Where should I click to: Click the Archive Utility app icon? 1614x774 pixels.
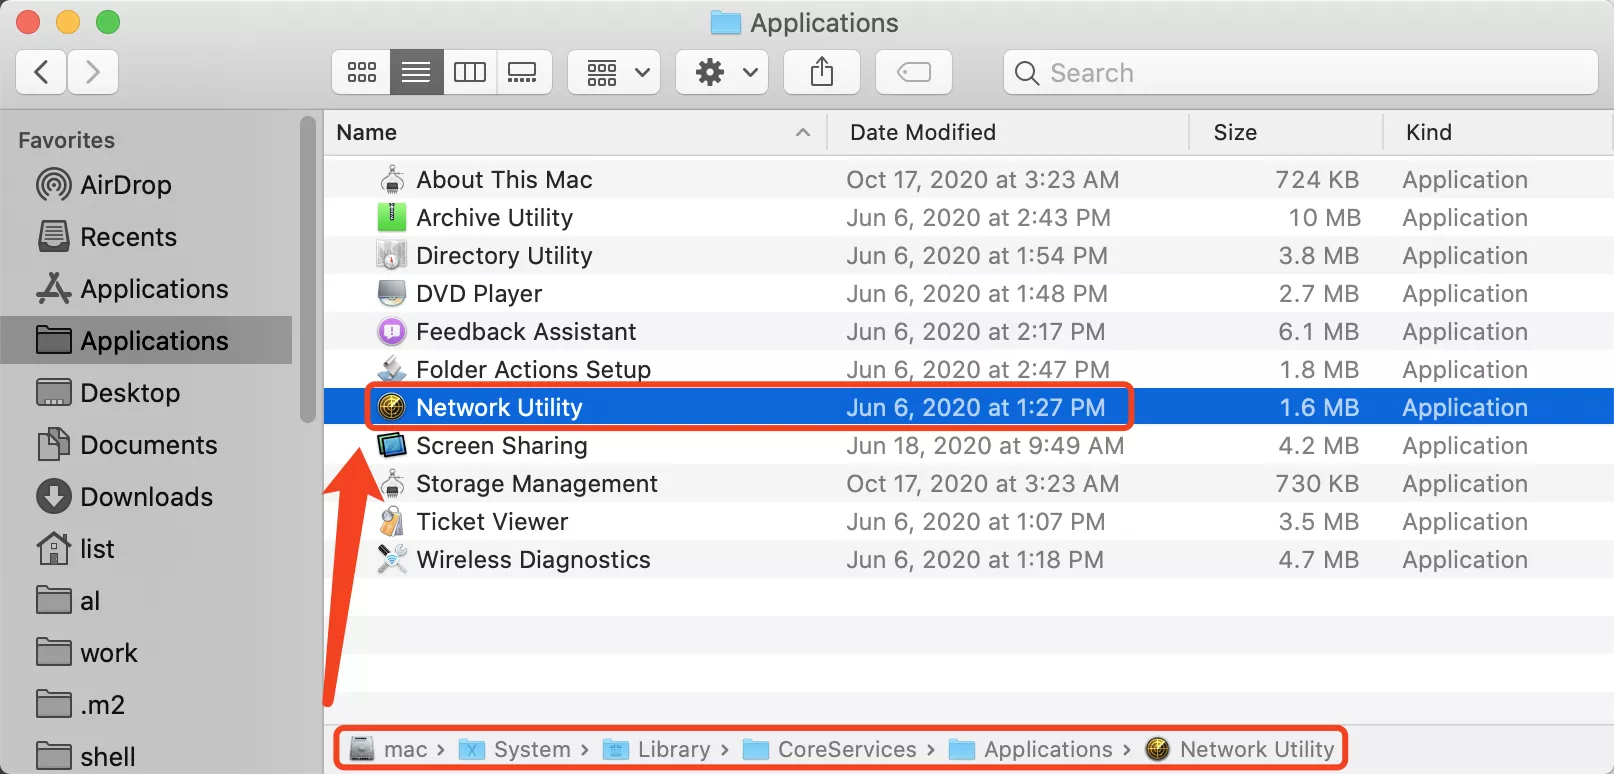point(392,218)
